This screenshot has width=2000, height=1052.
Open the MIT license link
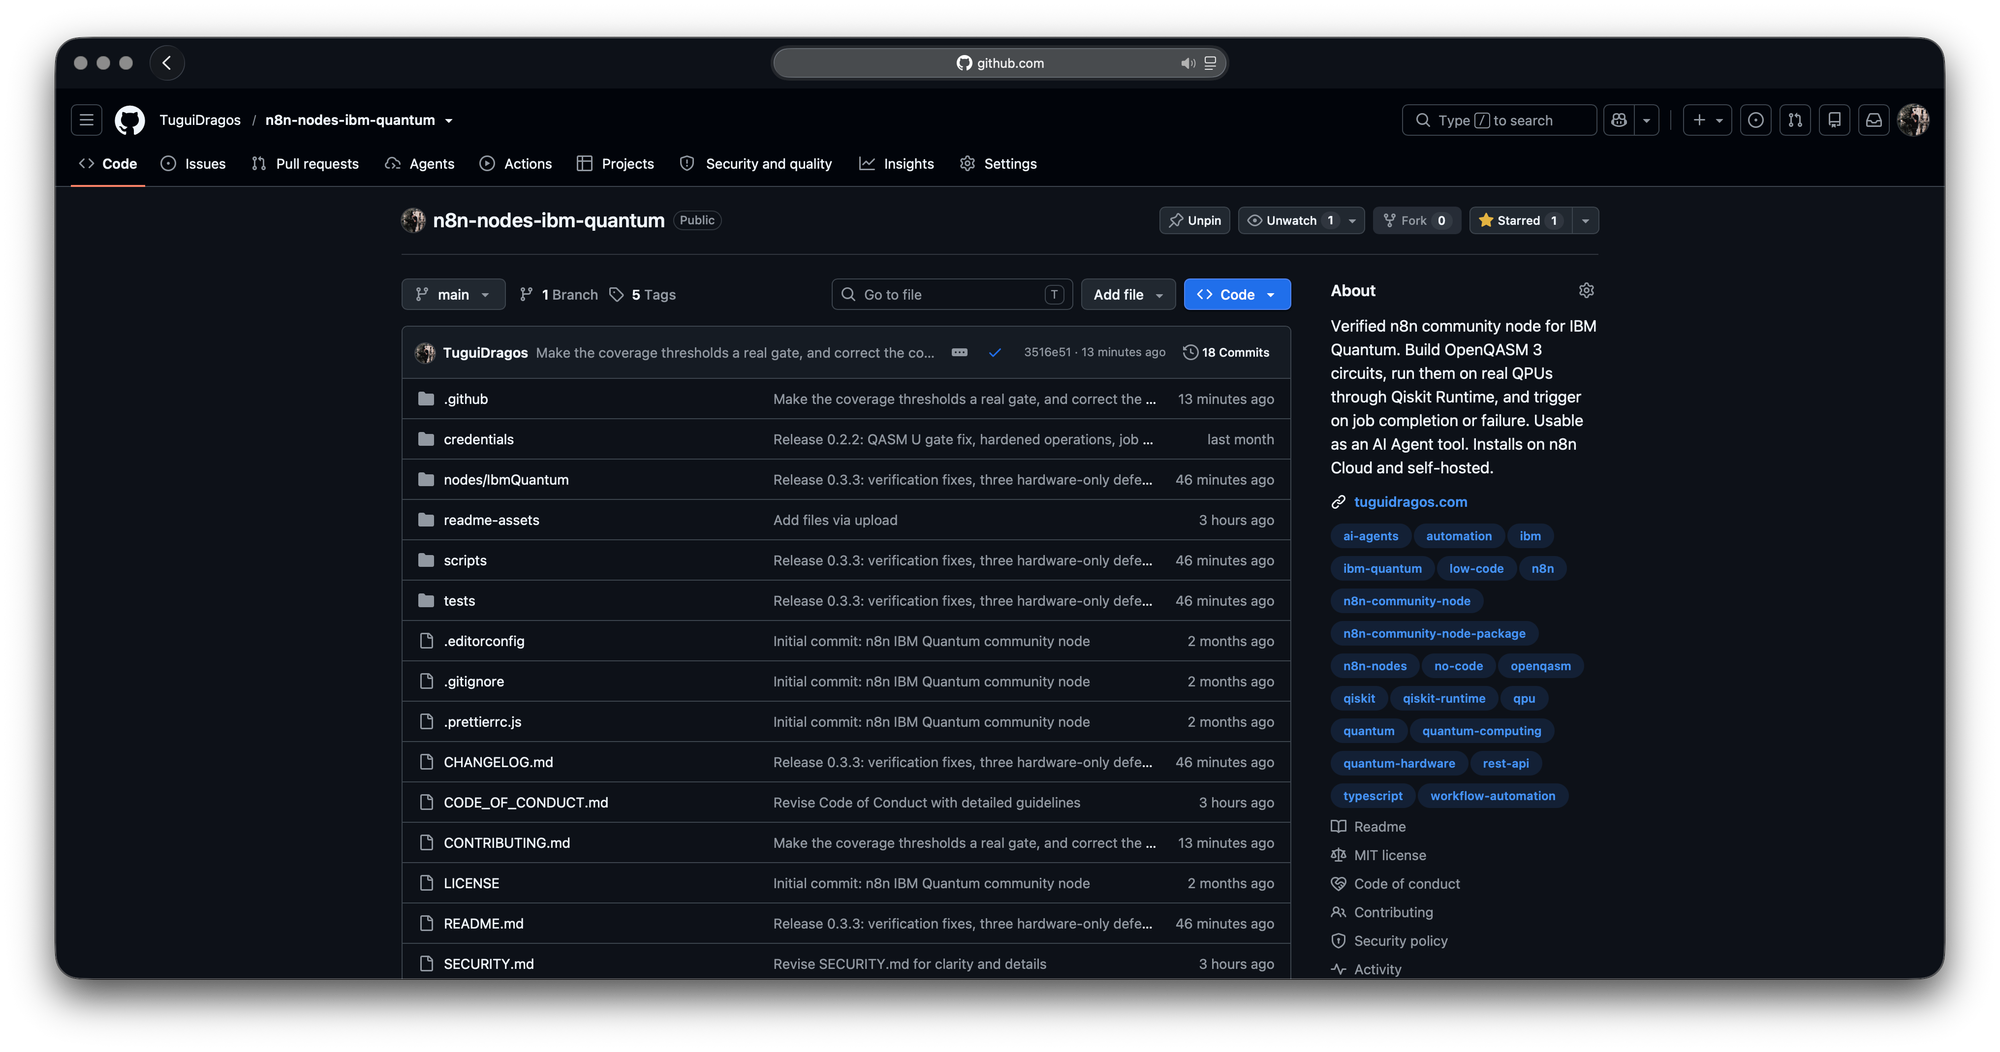pos(1390,855)
